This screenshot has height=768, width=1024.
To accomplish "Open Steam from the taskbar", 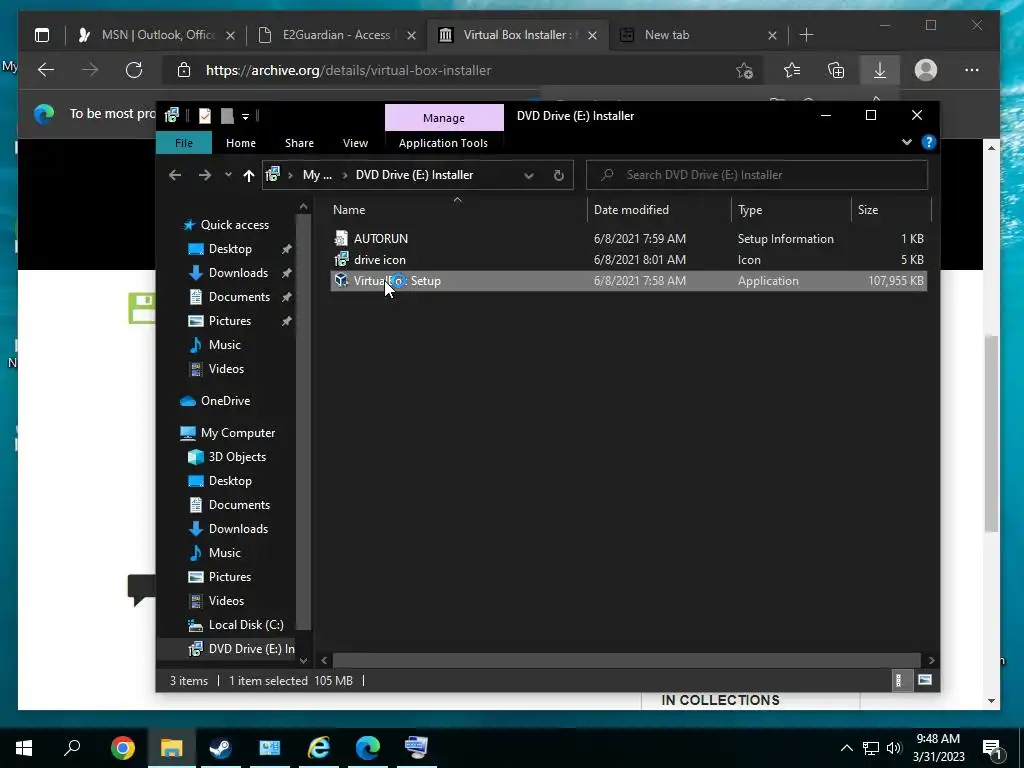I will 221,748.
